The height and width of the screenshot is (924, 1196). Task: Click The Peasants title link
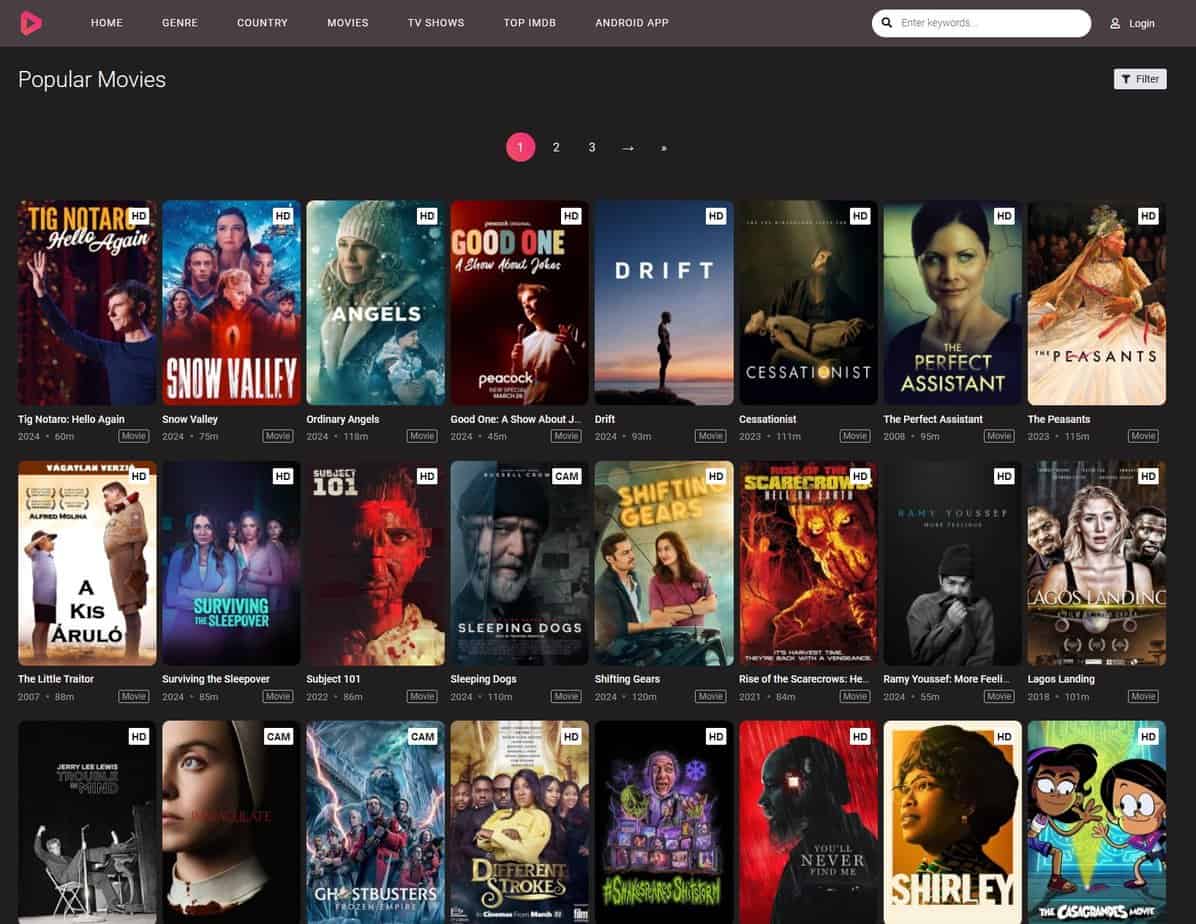click(x=1059, y=419)
